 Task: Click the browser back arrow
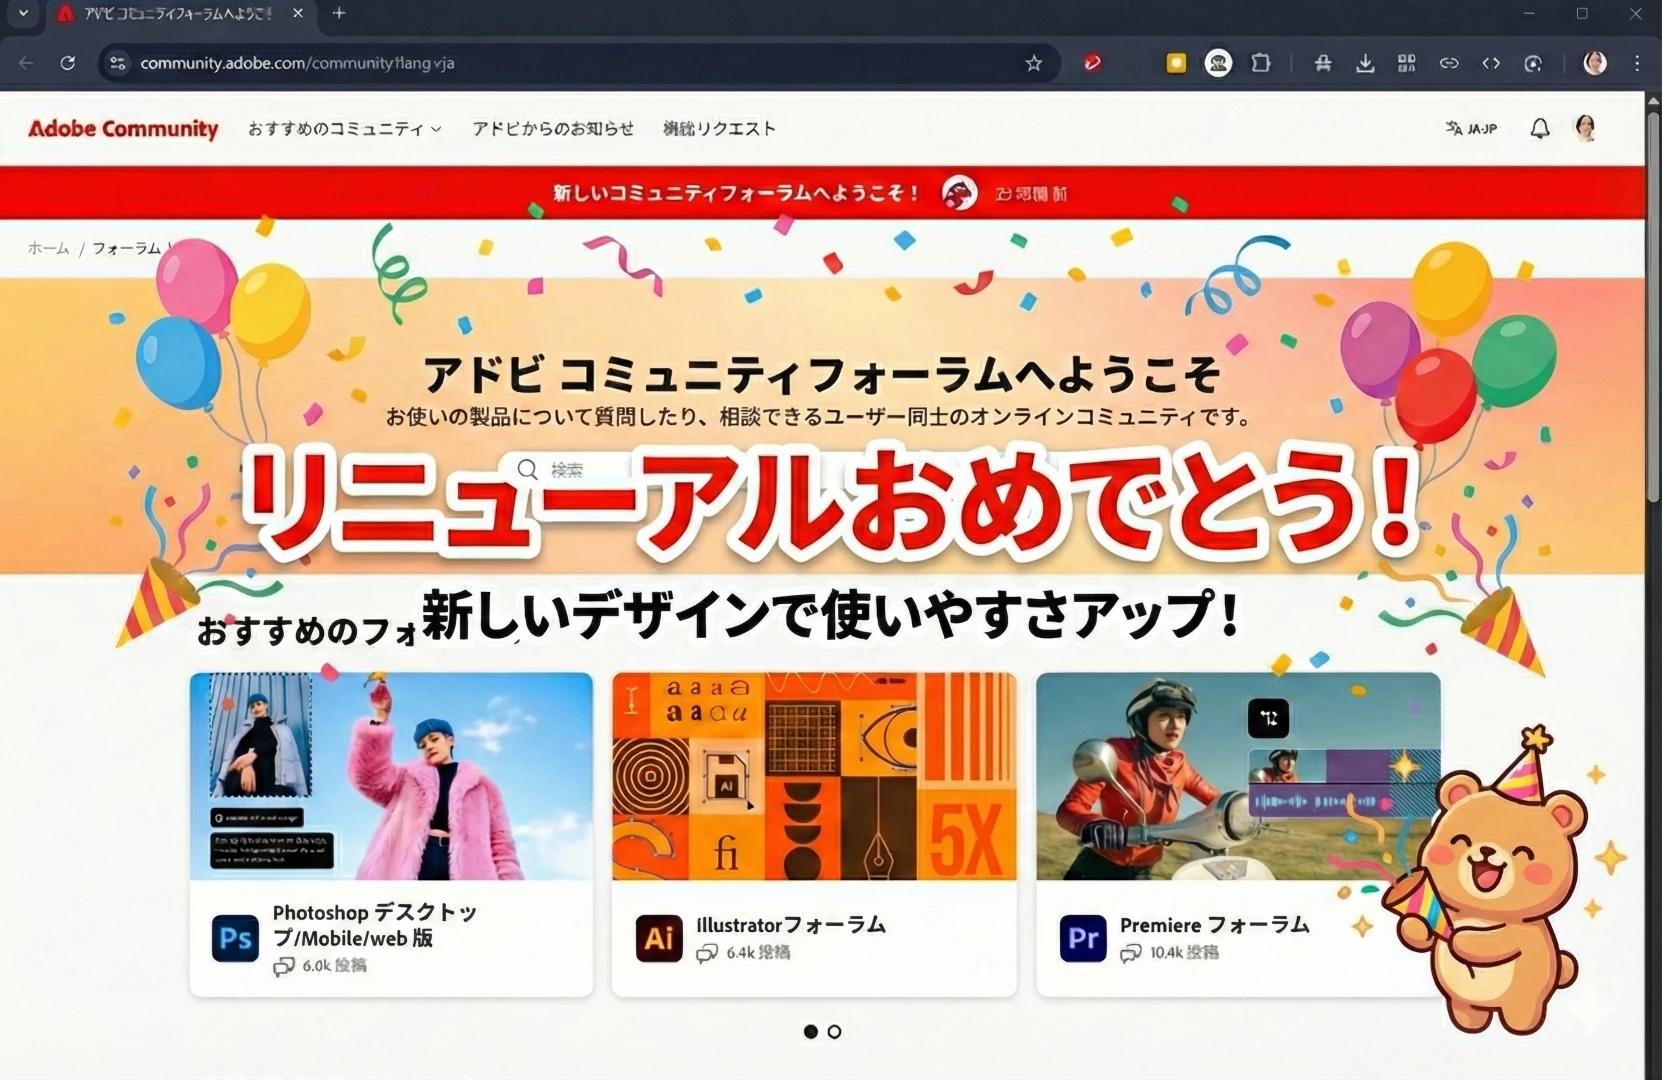tap(26, 63)
